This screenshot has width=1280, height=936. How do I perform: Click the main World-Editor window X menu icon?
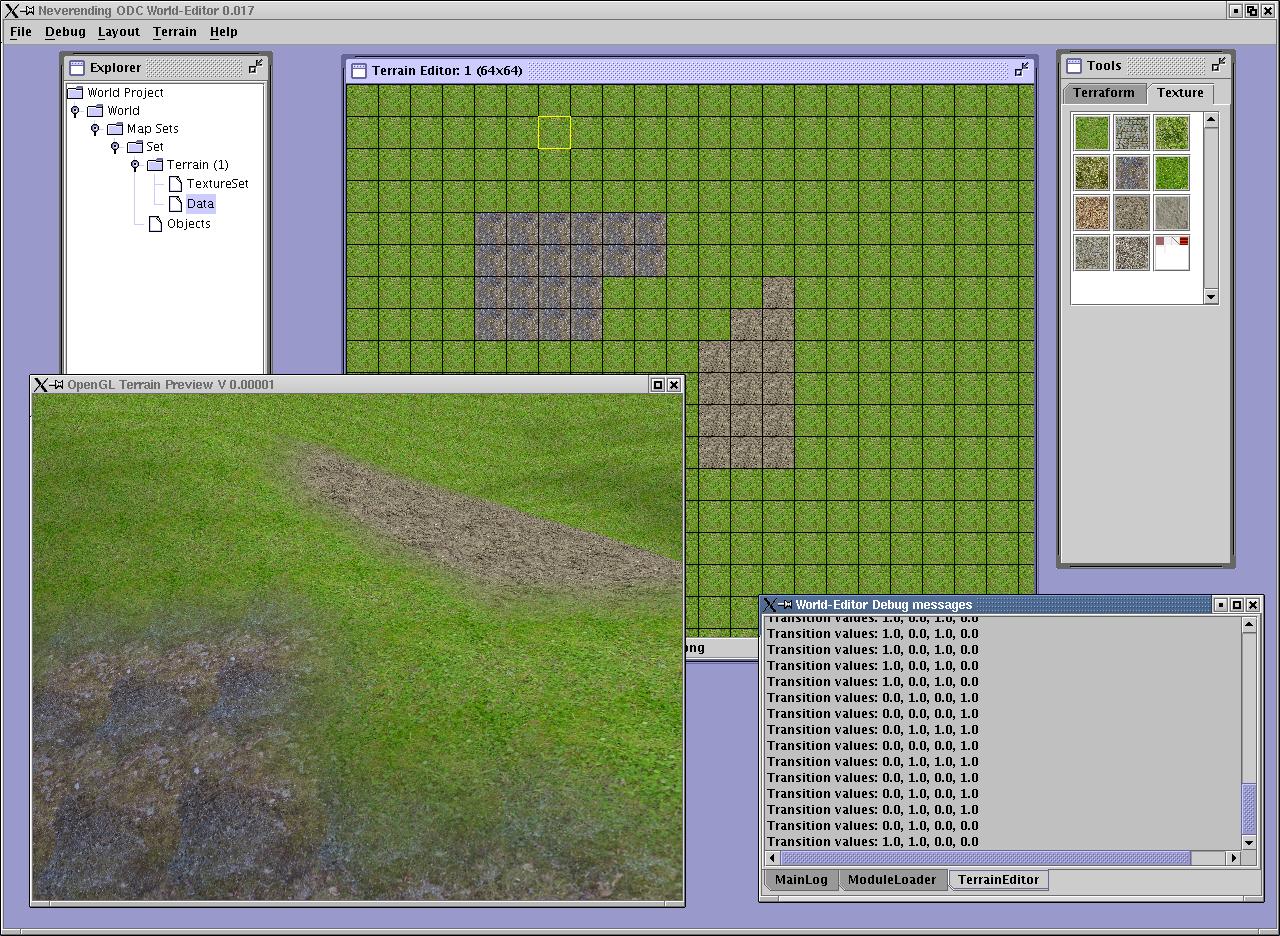point(11,11)
